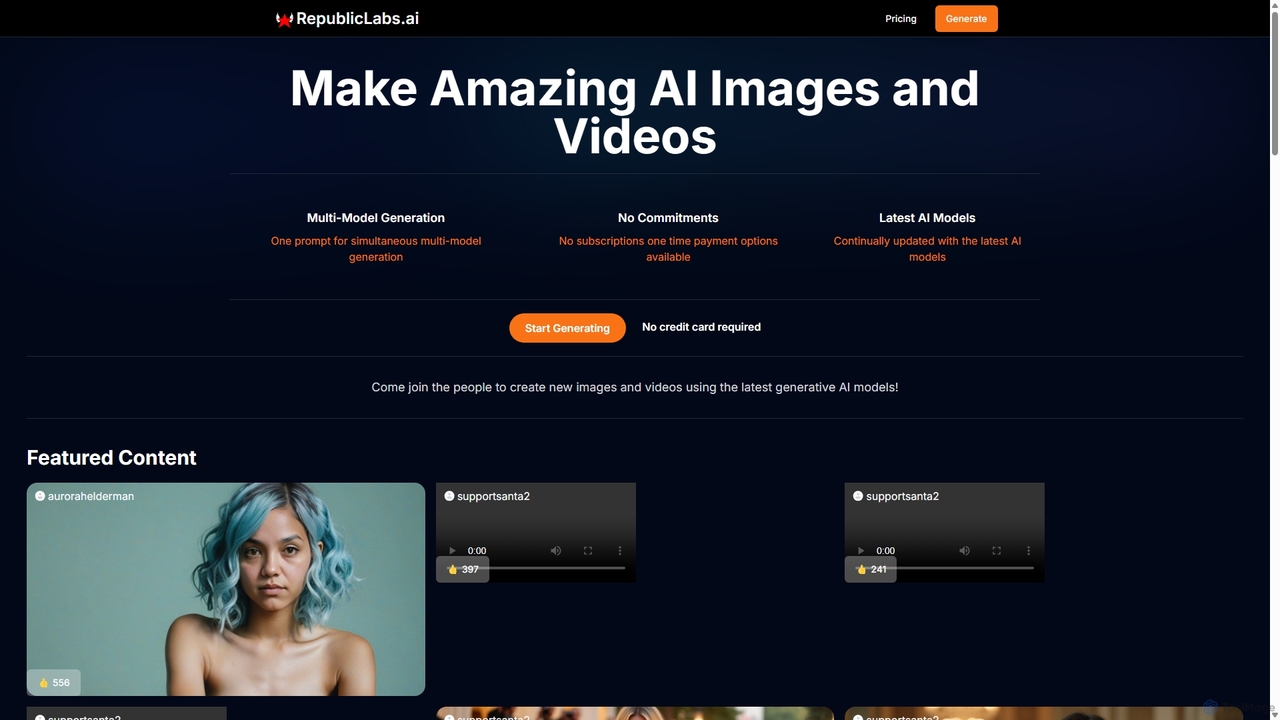Click the 'Multi-Model Generation' heading
This screenshot has width=1280, height=720.
pos(376,217)
